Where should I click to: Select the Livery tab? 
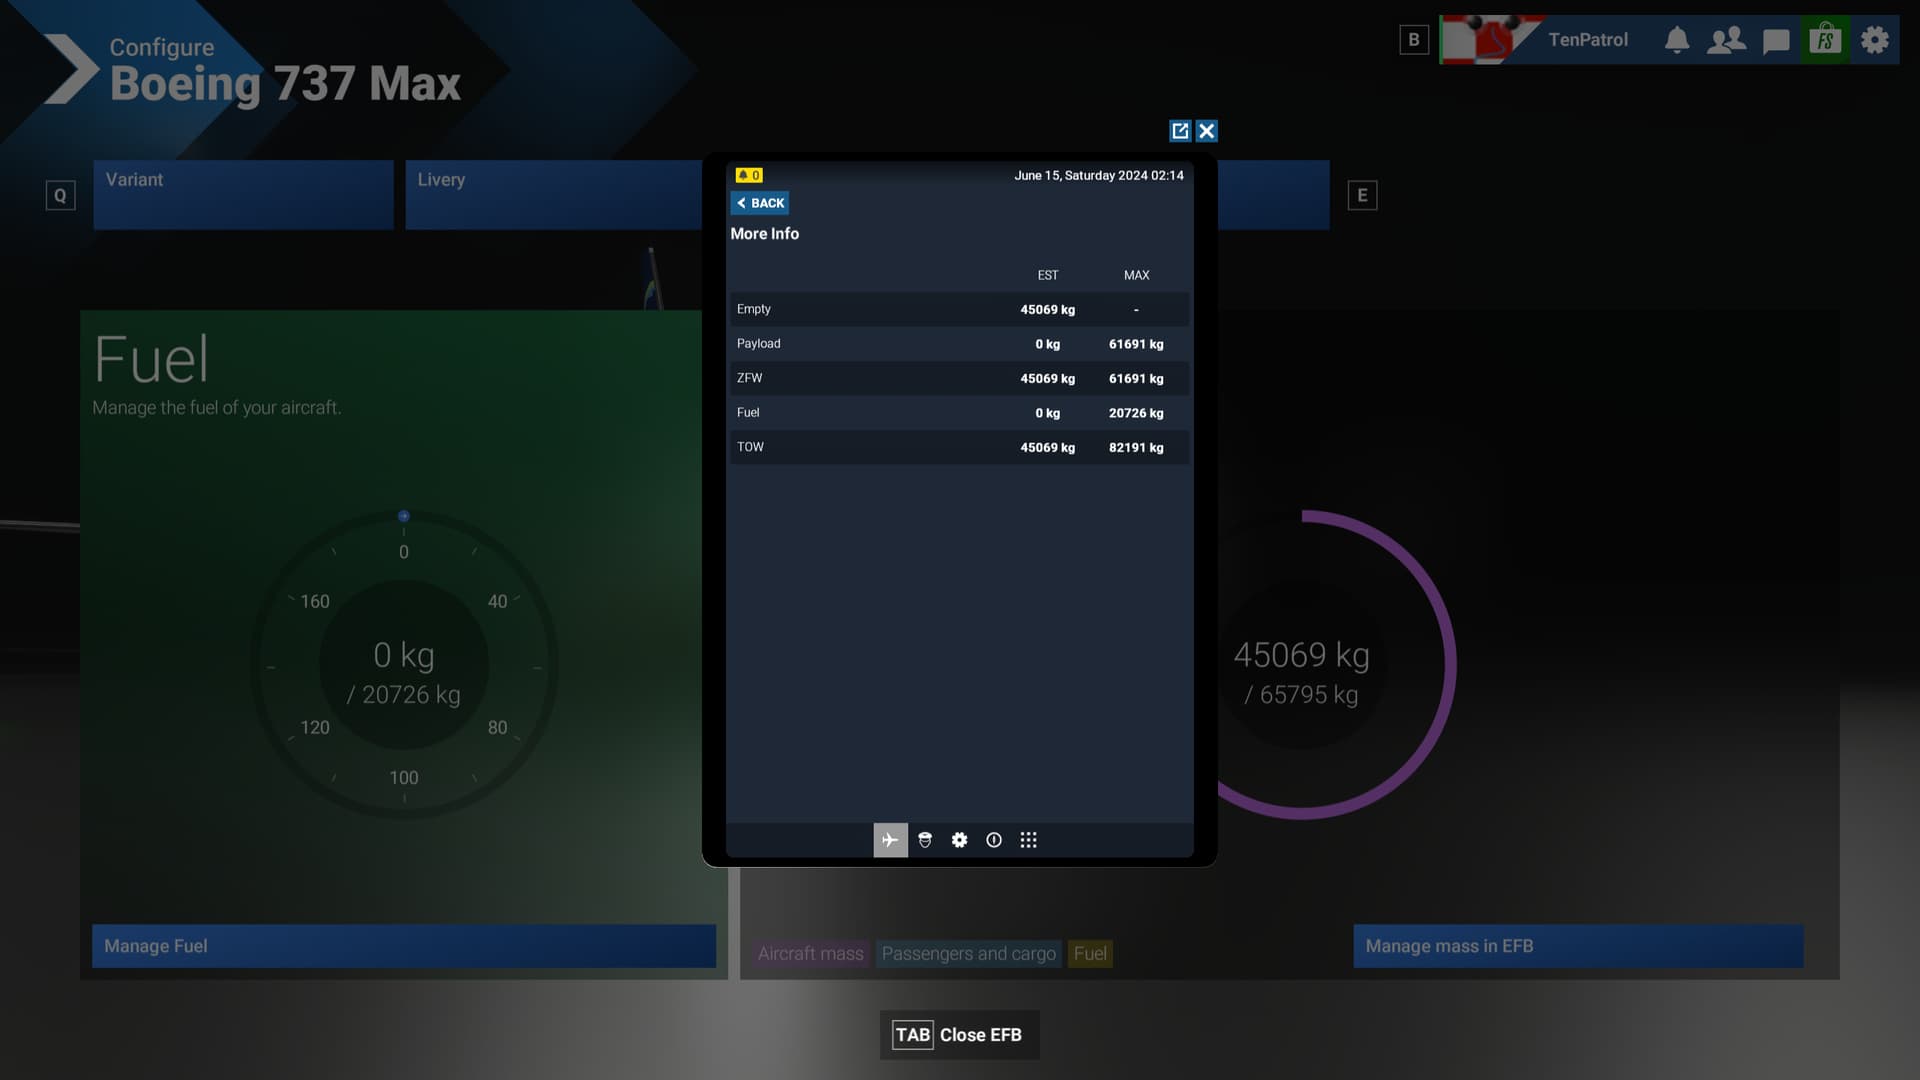tap(553, 195)
